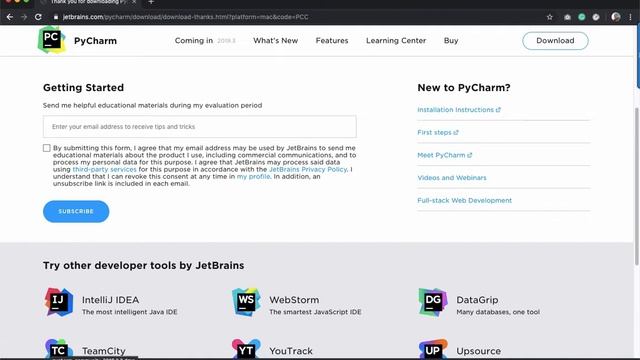Open the Learning Center menu item
This screenshot has height=360, width=640.
396,41
